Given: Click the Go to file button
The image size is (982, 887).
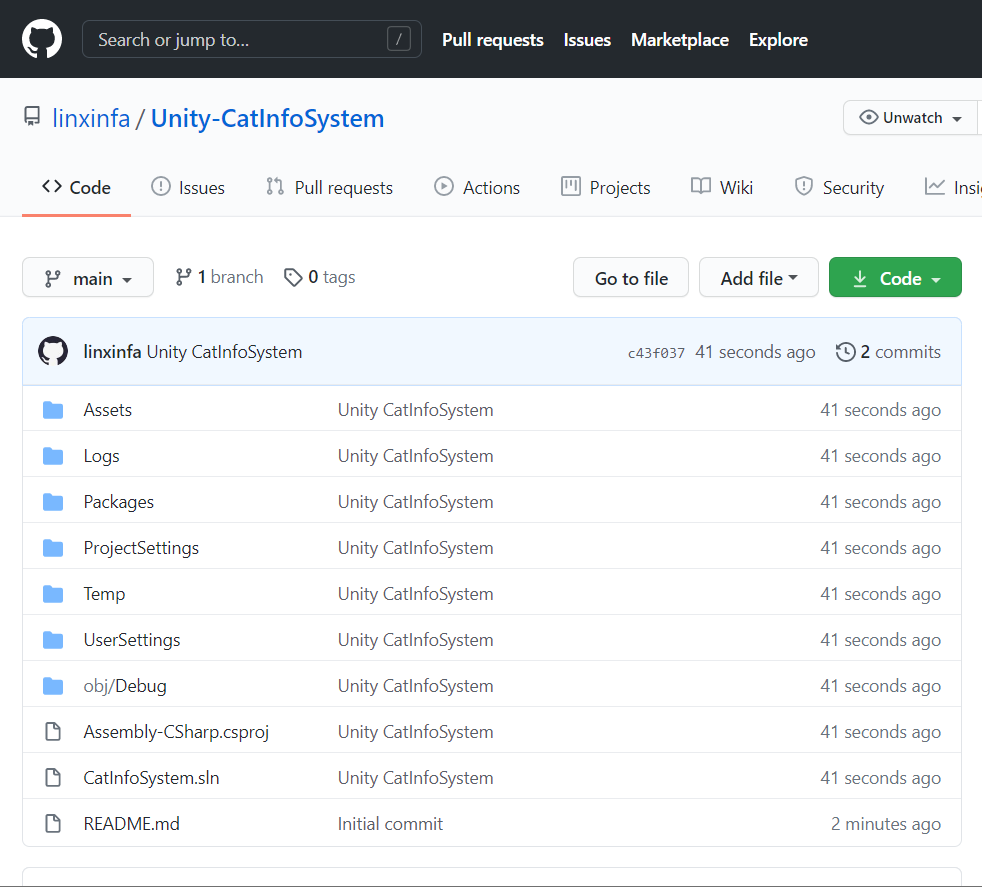Looking at the screenshot, I should coord(631,278).
